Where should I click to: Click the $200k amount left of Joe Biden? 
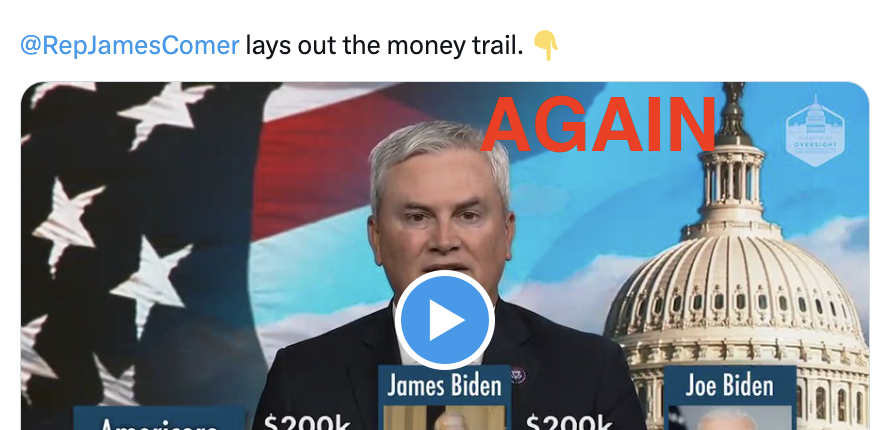pos(569,422)
